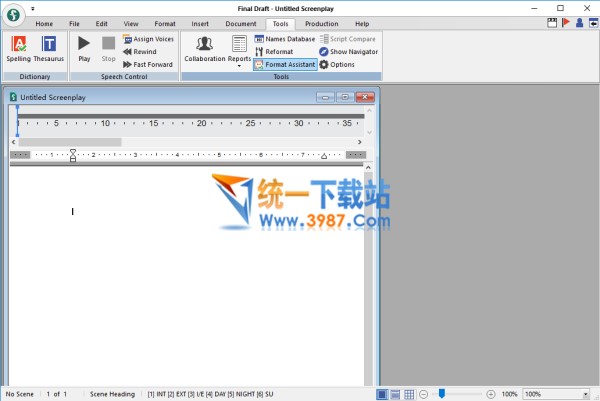Open the Edit ribbon tab
The width and height of the screenshot is (600, 401).
(101, 24)
